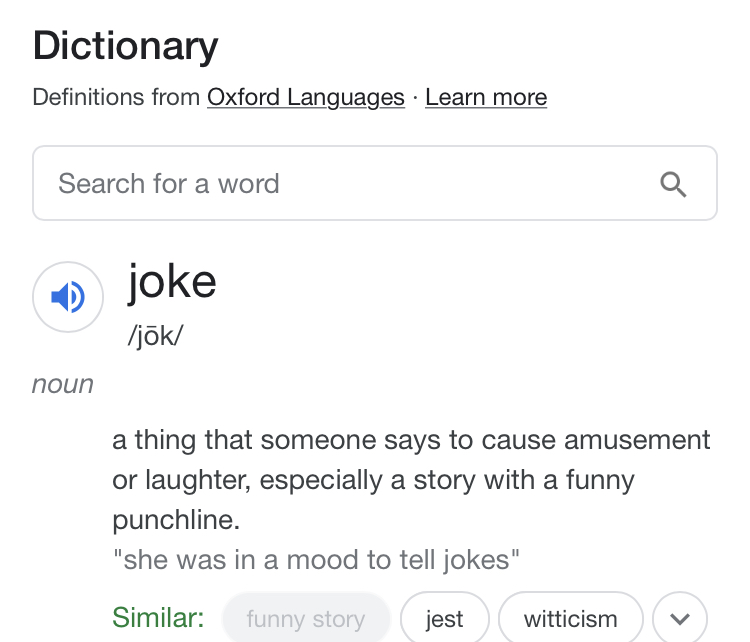Click the magnifying glass search icon
The width and height of the screenshot is (750, 642).
674,184
